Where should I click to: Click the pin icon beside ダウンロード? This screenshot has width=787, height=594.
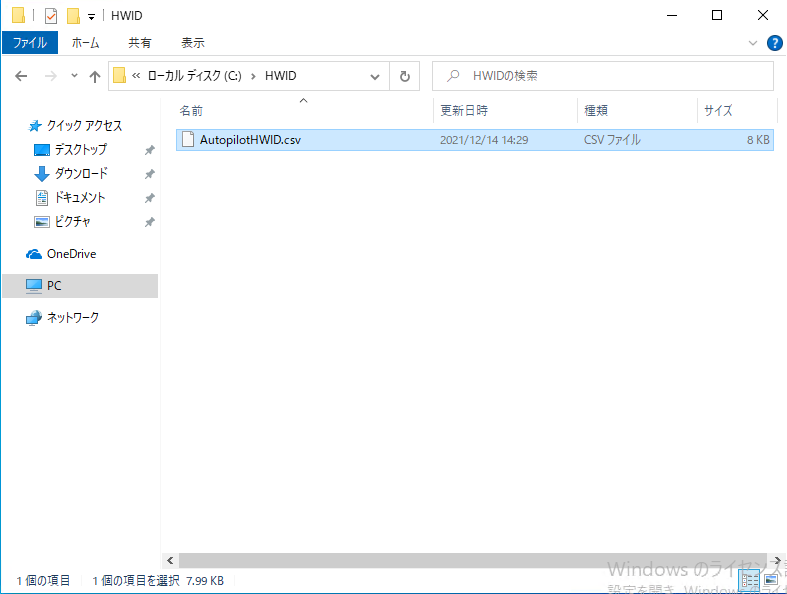coord(150,174)
